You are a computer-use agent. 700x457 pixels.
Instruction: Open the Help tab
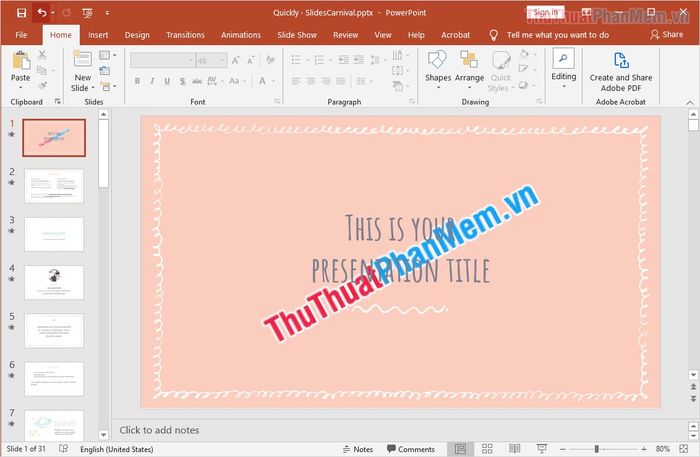tap(416, 35)
